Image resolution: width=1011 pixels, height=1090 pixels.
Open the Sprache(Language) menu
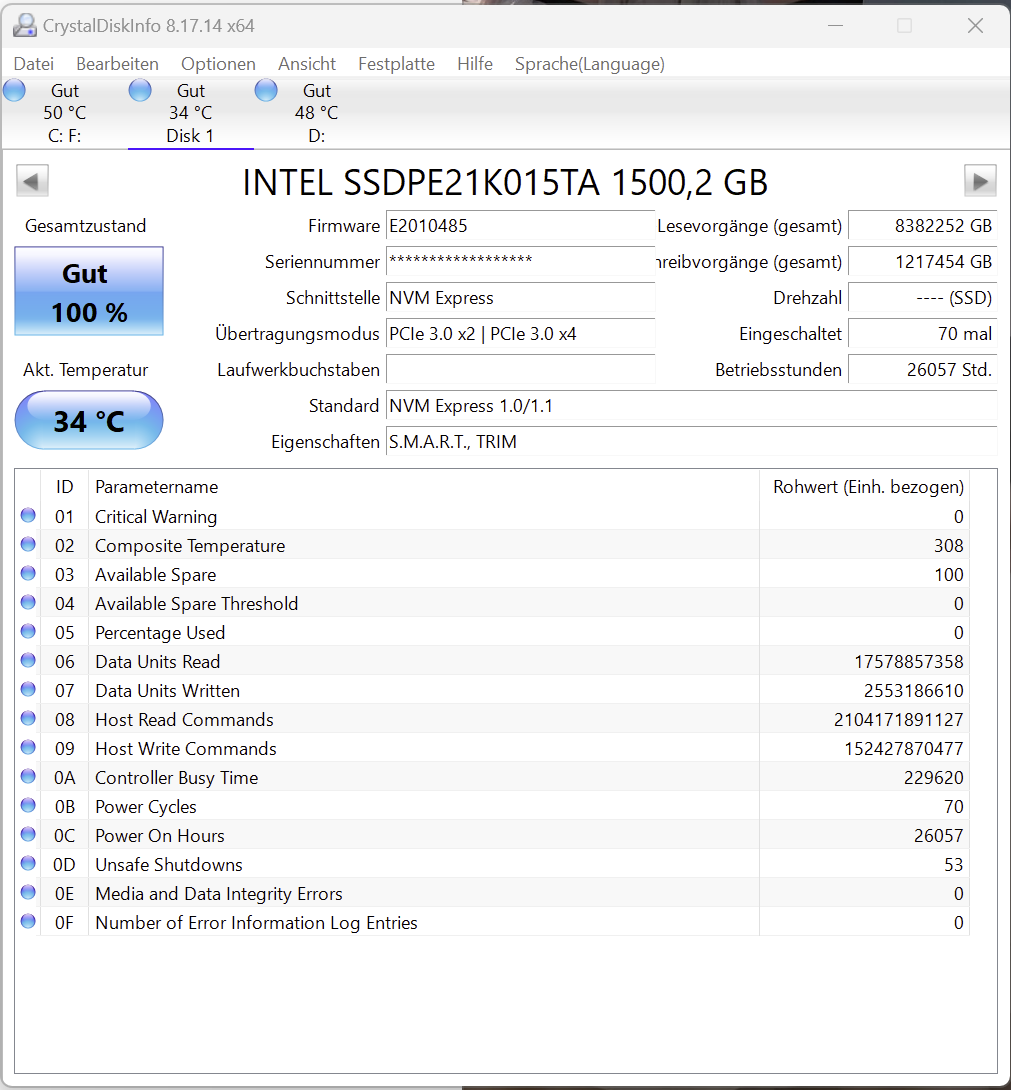tap(590, 64)
